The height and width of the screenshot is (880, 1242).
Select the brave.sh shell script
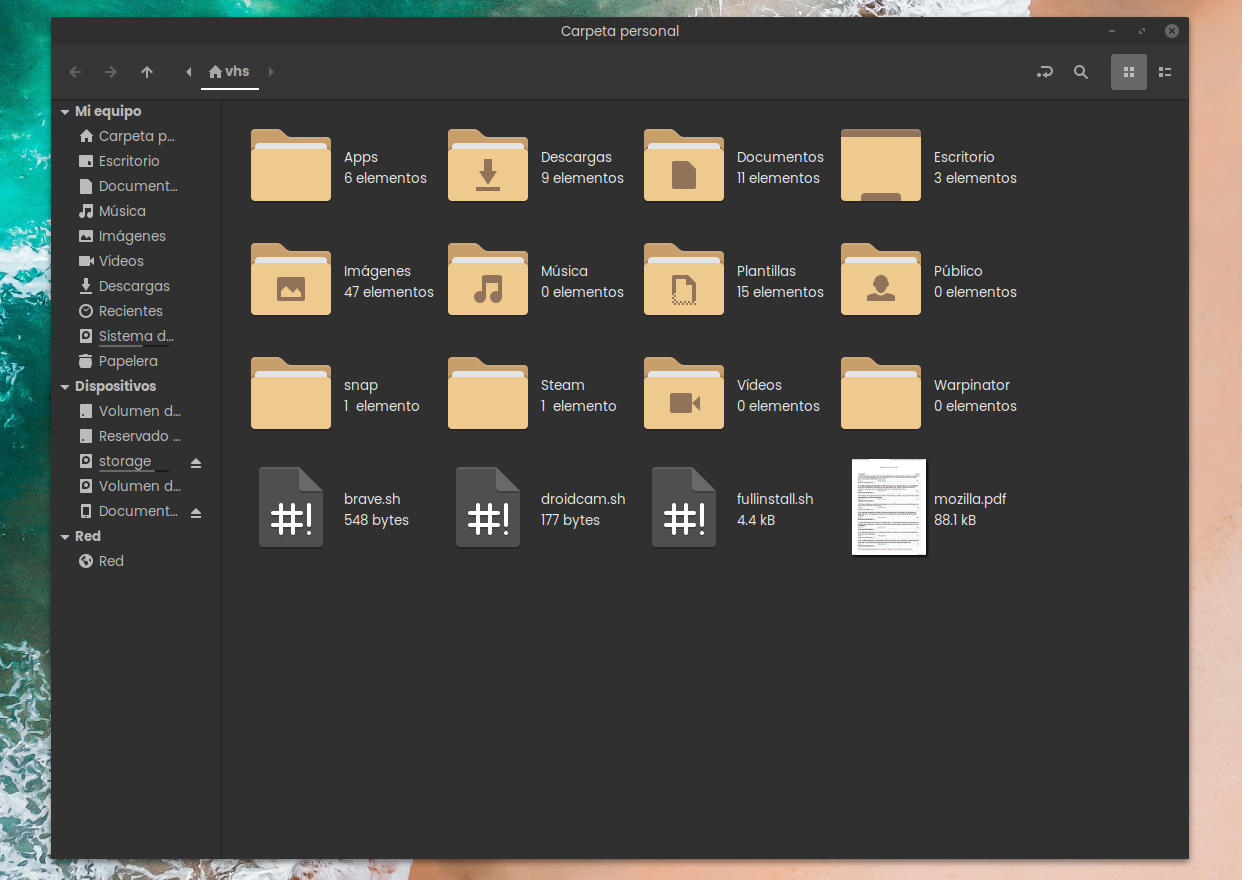pos(291,507)
